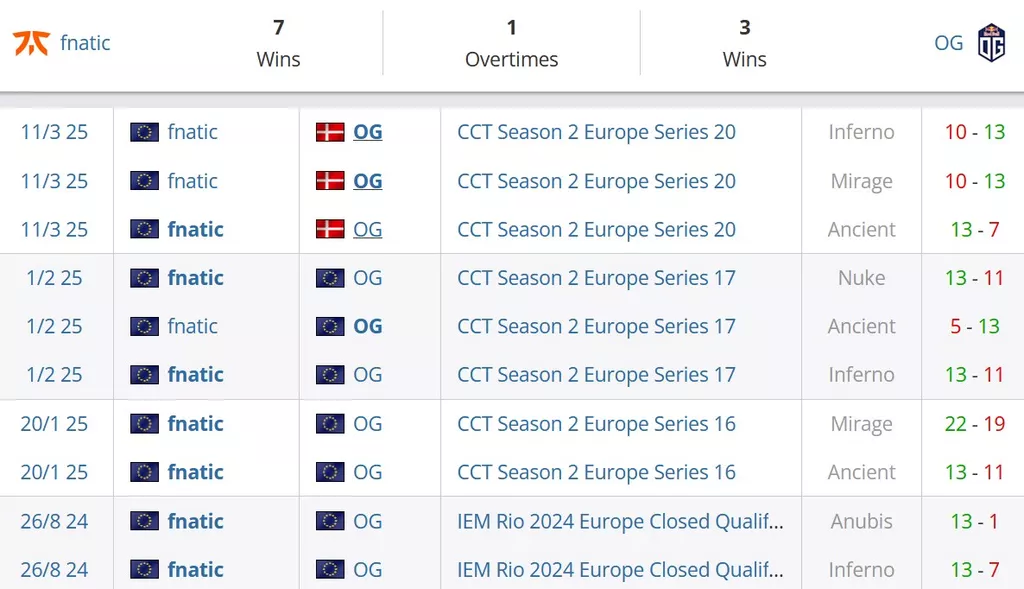Click bold OG in 5 - 13 Ancient row
The height and width of the screenshot is (589, 1024).
(368, 326)
